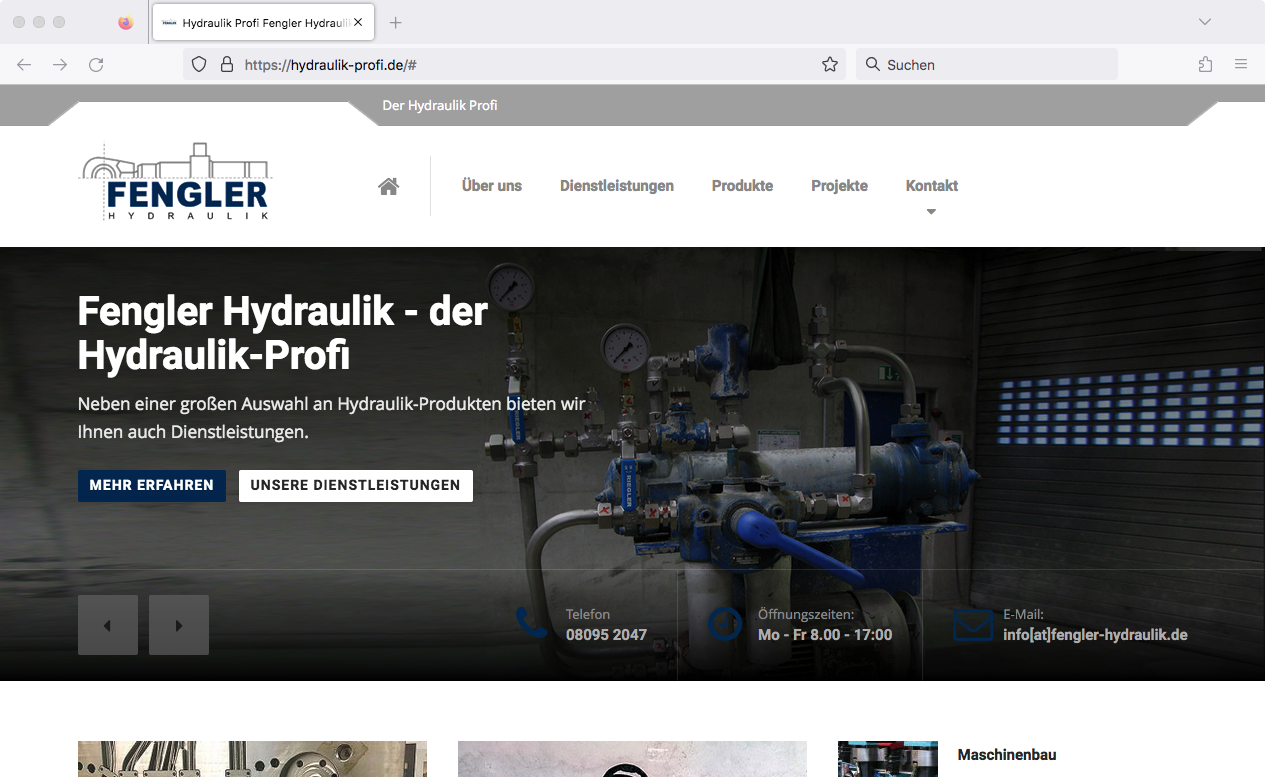The height and width of the screenshot is (777, 1265).
Task: Open the Kontakt menu item
Action: point(932,186)
